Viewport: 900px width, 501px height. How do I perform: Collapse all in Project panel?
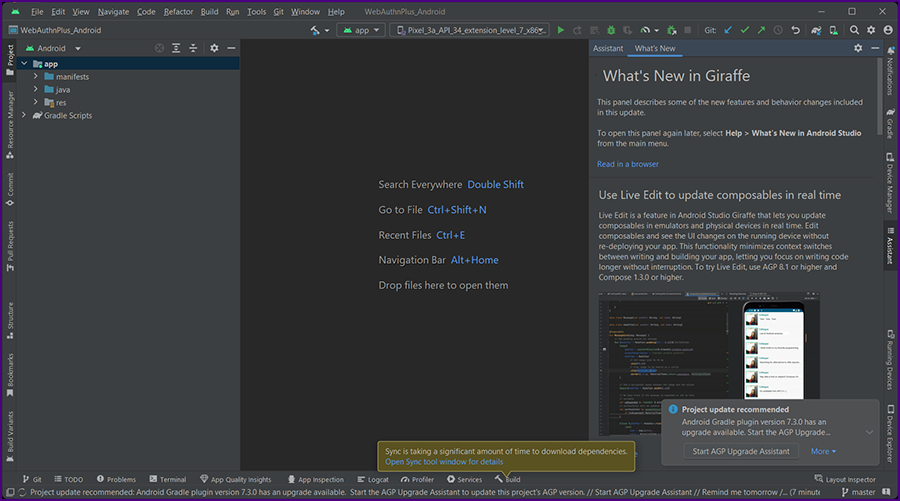point(195,48)
